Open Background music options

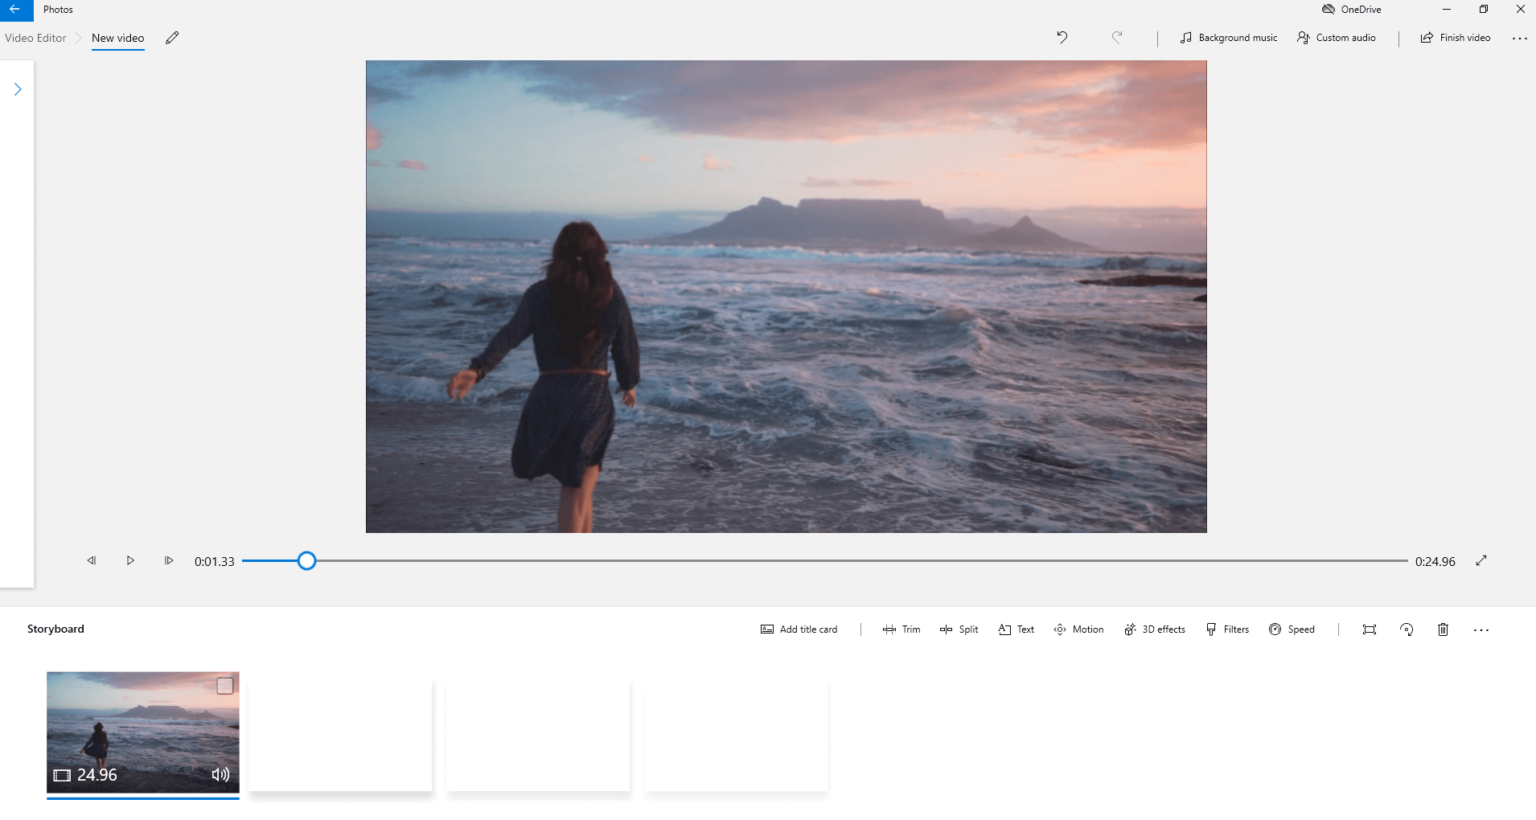coord(1228,38)
